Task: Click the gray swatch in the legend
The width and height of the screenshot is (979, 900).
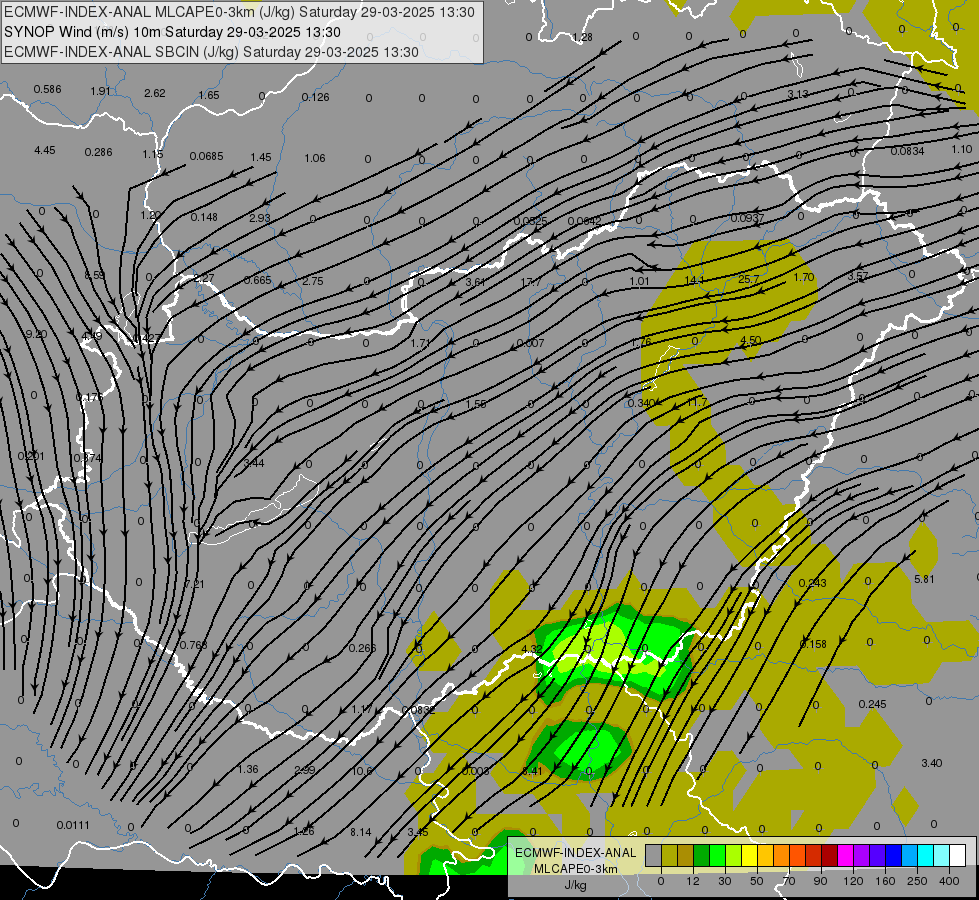Action: tap(654, 856)
